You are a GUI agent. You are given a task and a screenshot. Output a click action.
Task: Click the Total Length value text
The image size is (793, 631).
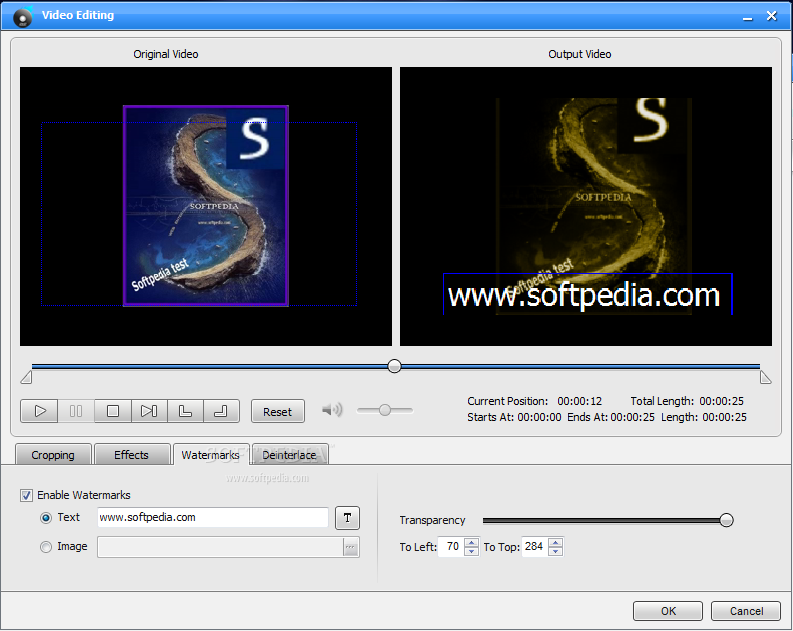(722, 401)
